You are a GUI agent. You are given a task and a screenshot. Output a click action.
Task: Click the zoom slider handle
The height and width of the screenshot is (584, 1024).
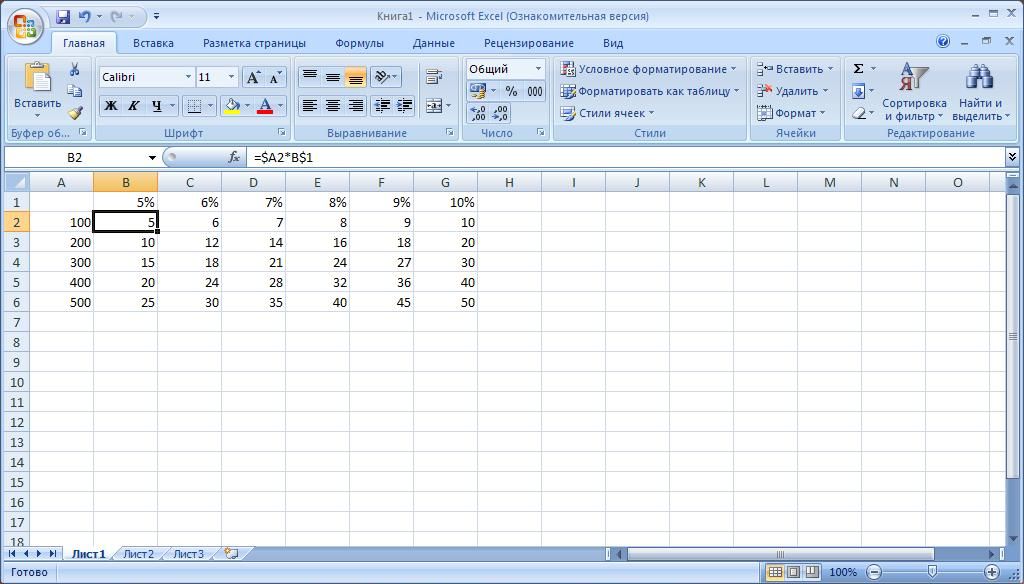(x=933, y=572)
